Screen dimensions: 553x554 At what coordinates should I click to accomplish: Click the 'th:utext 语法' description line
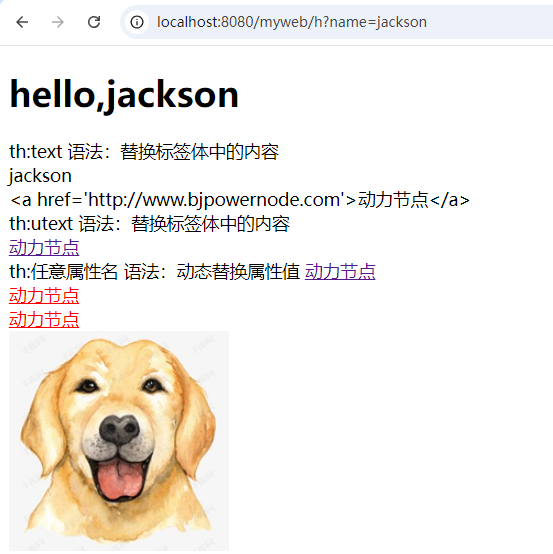click(149, 224)
